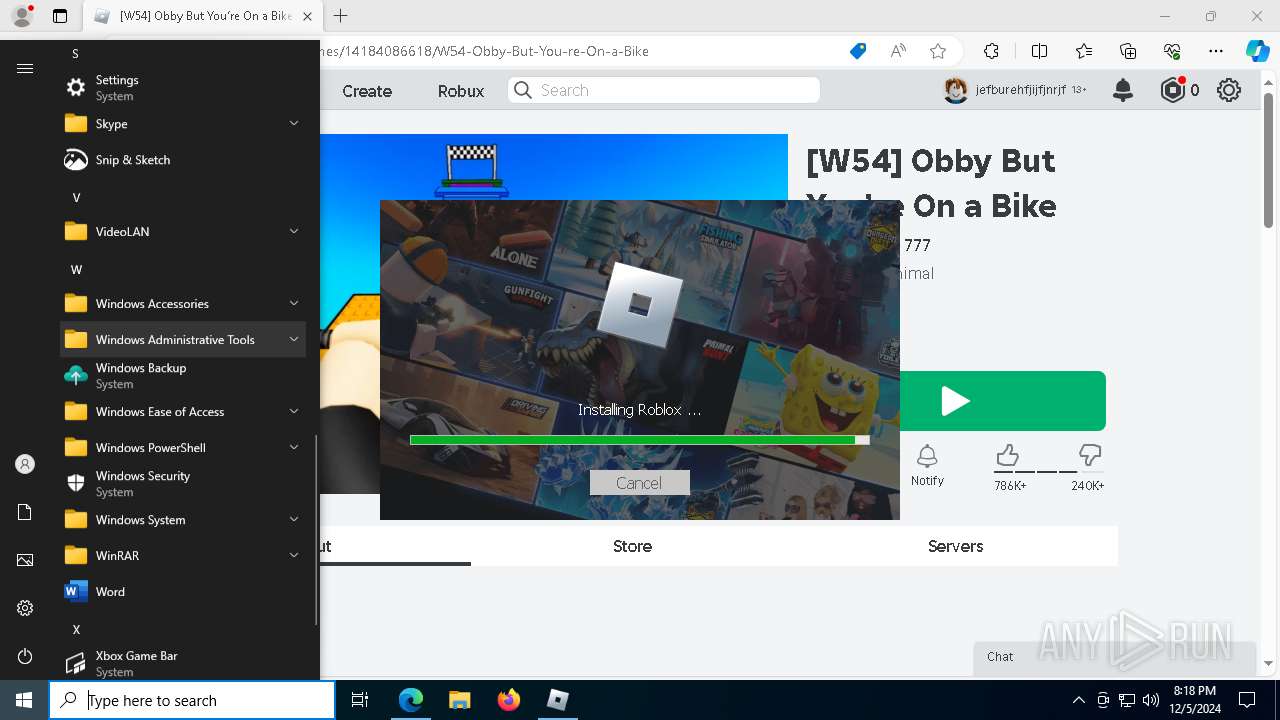Open a new Edge tab
This screenshot has height=720, width=1280.
click(x=341, y=16)
